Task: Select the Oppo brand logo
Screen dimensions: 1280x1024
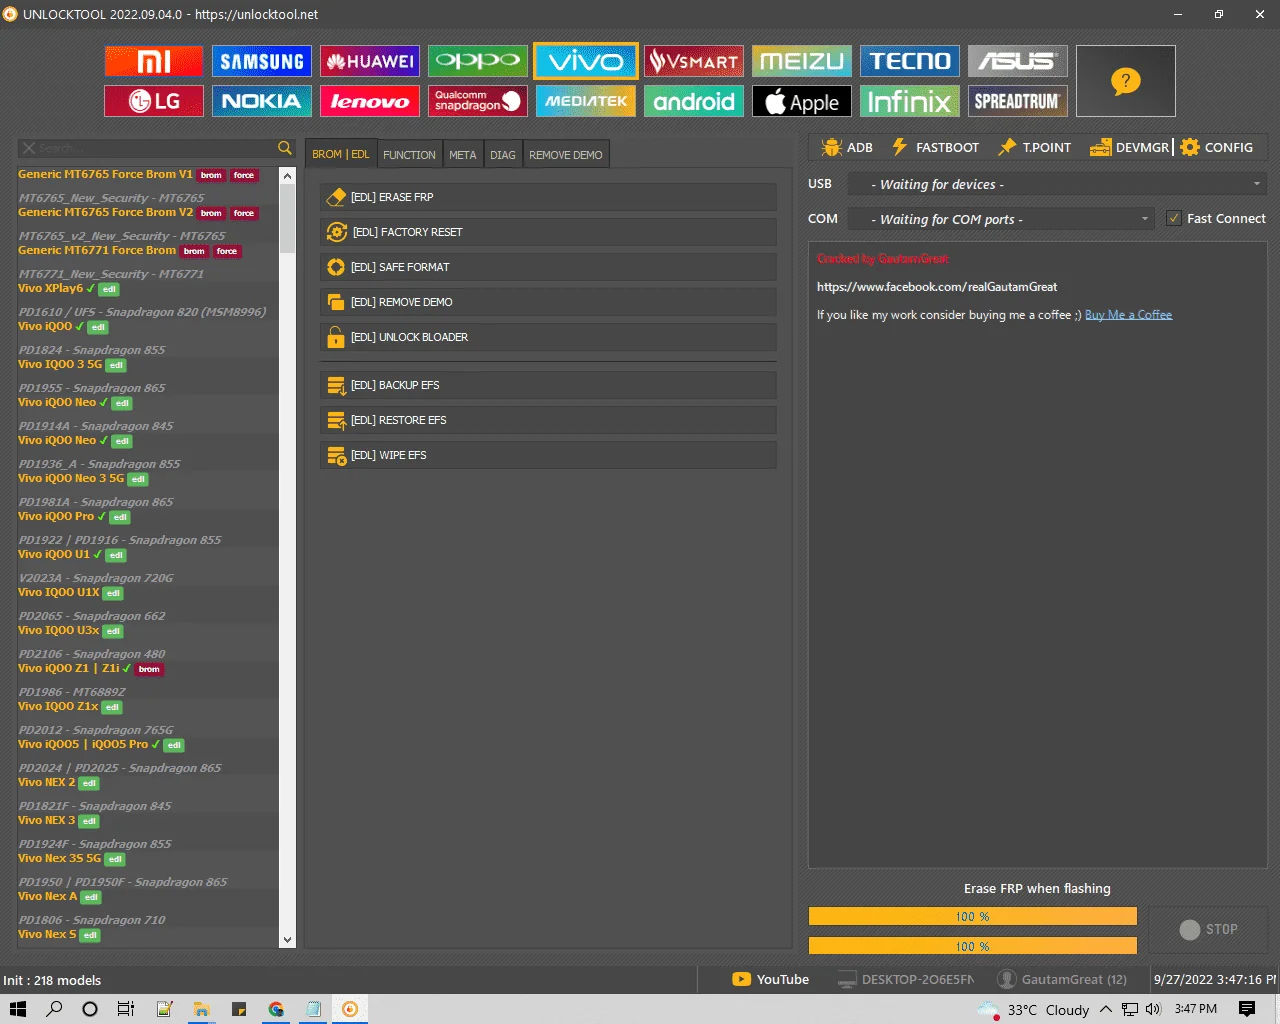Action: point(478,61)
